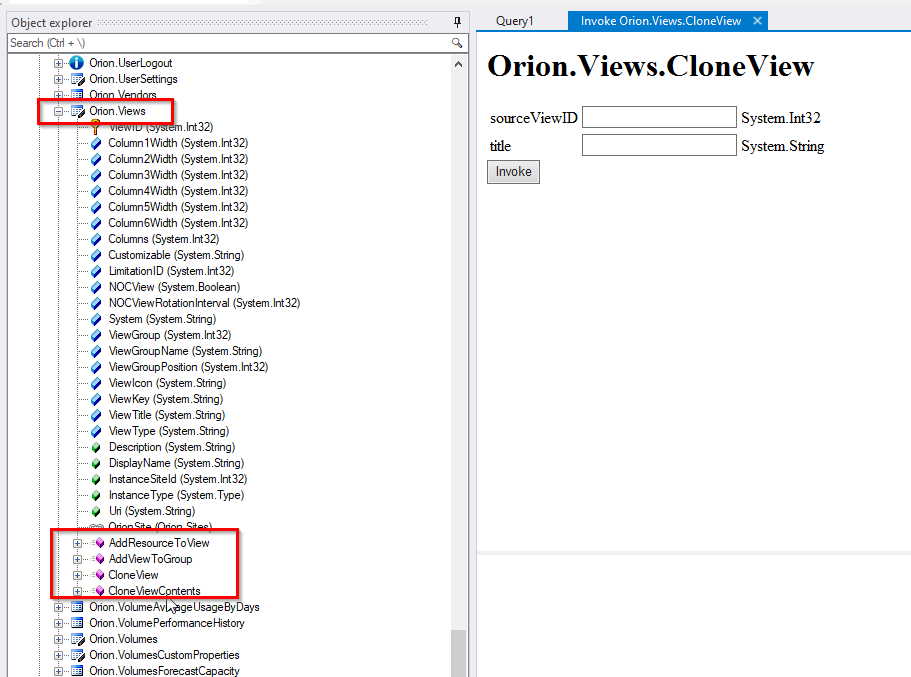Select ViewGroupName (System.String) row
Image resolution: width=911 pixels, height=677 pixels.
(185, 351)
